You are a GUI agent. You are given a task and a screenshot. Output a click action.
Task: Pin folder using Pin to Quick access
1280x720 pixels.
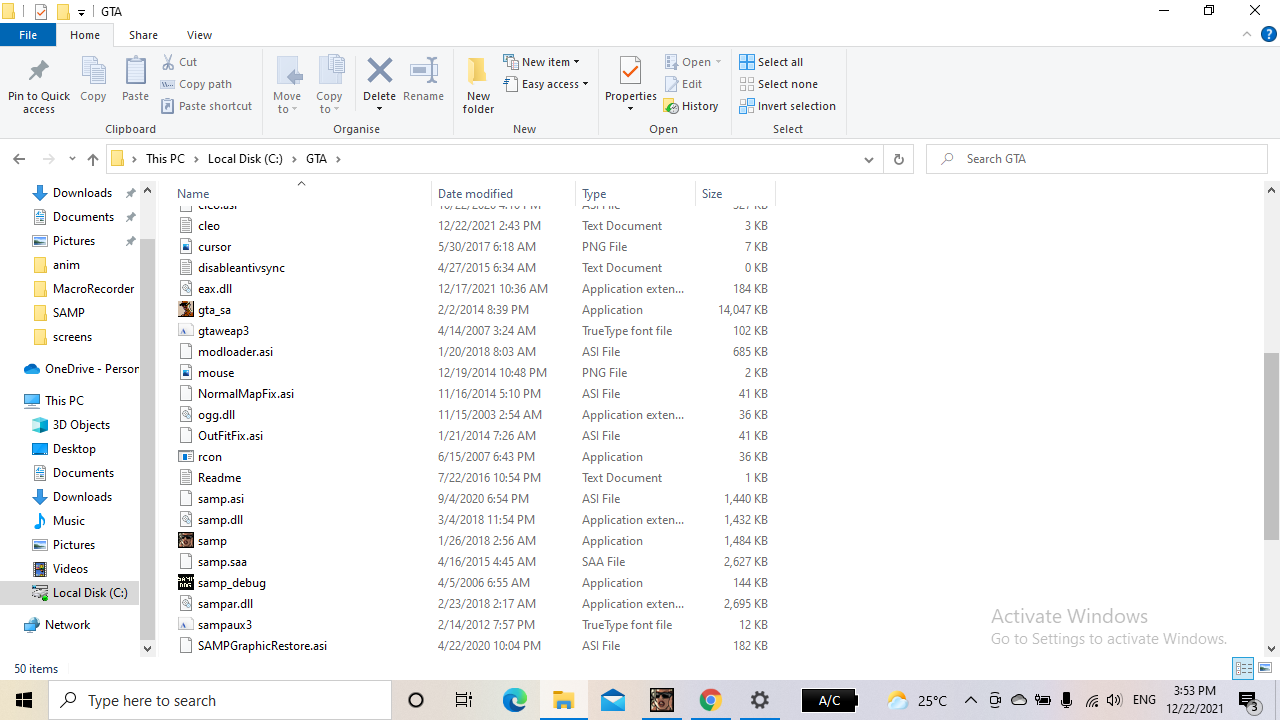(x=39, y=85)
